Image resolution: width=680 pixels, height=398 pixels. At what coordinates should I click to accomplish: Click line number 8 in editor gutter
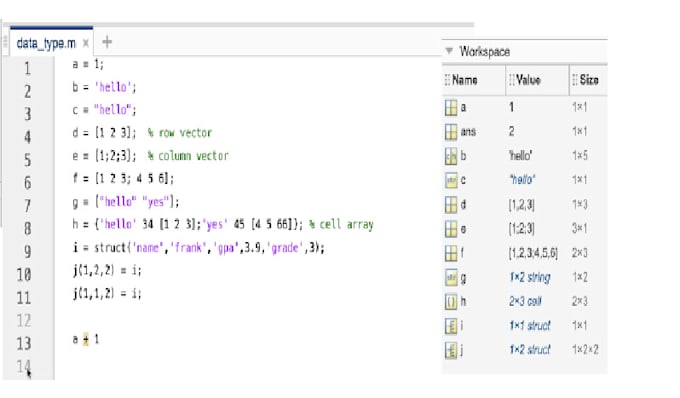click(27, 228)
